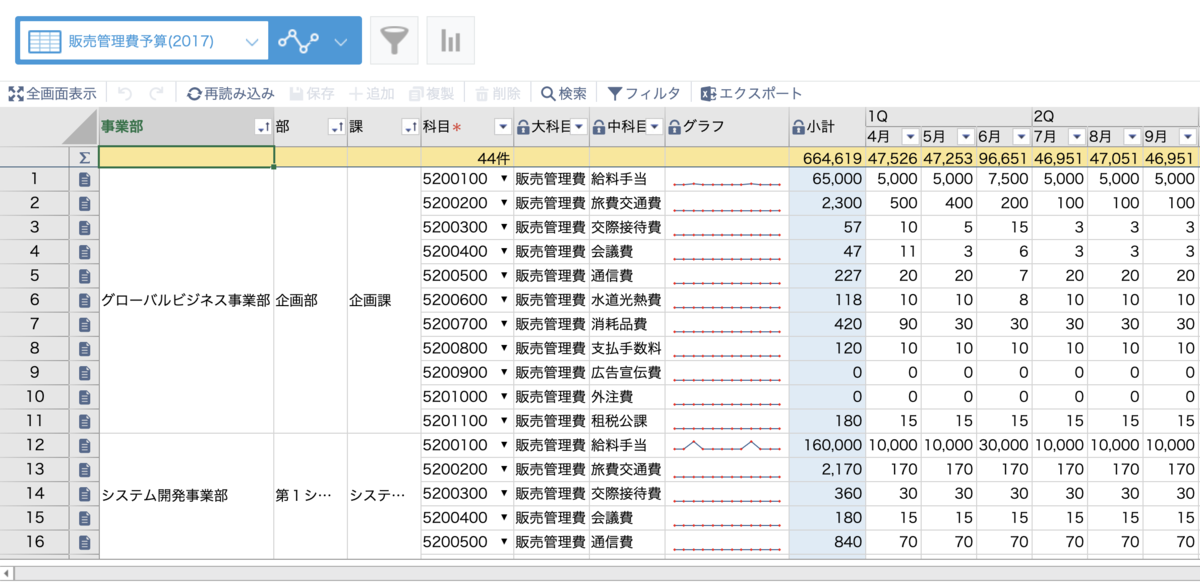Click the sort button on 課 header

pyautogui.click(x=409, y=127)
